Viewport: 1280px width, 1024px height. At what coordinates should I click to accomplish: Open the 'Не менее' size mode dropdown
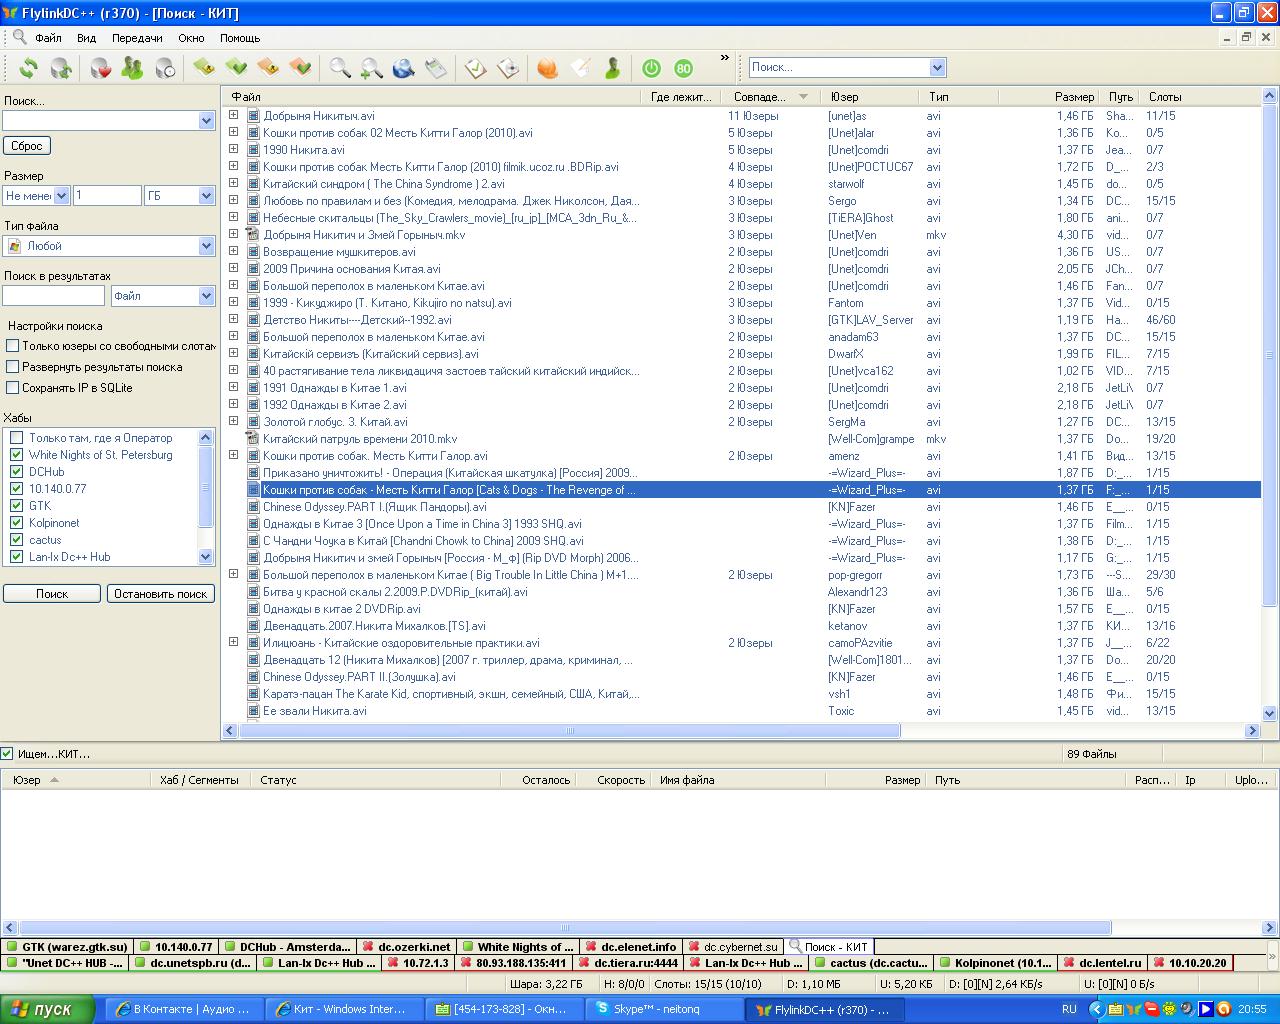point(61,196)
